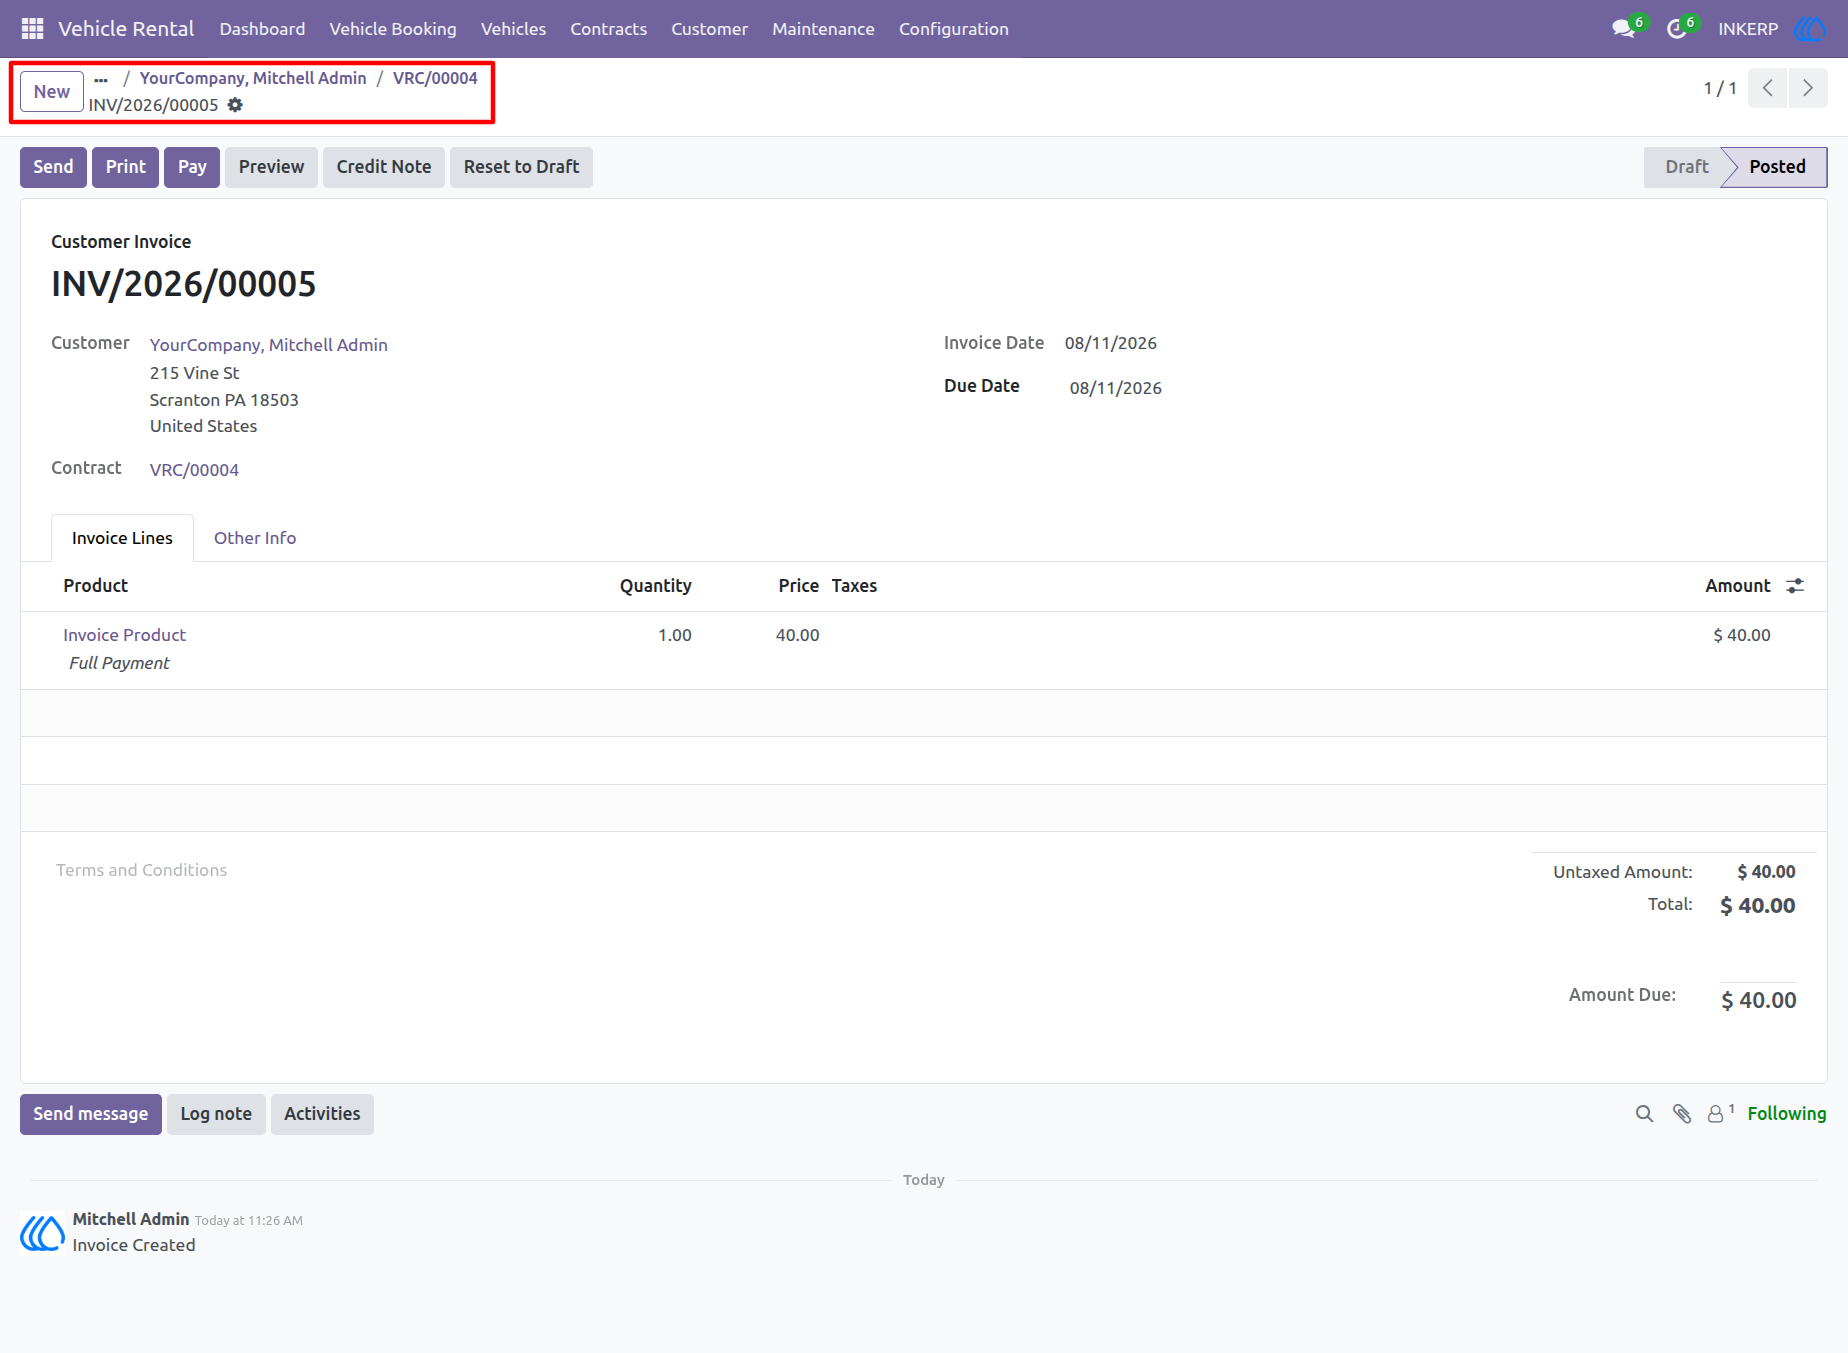Click the Preview button
This screenshot has height=1353, width=1848.
click(x=271, y=167)
